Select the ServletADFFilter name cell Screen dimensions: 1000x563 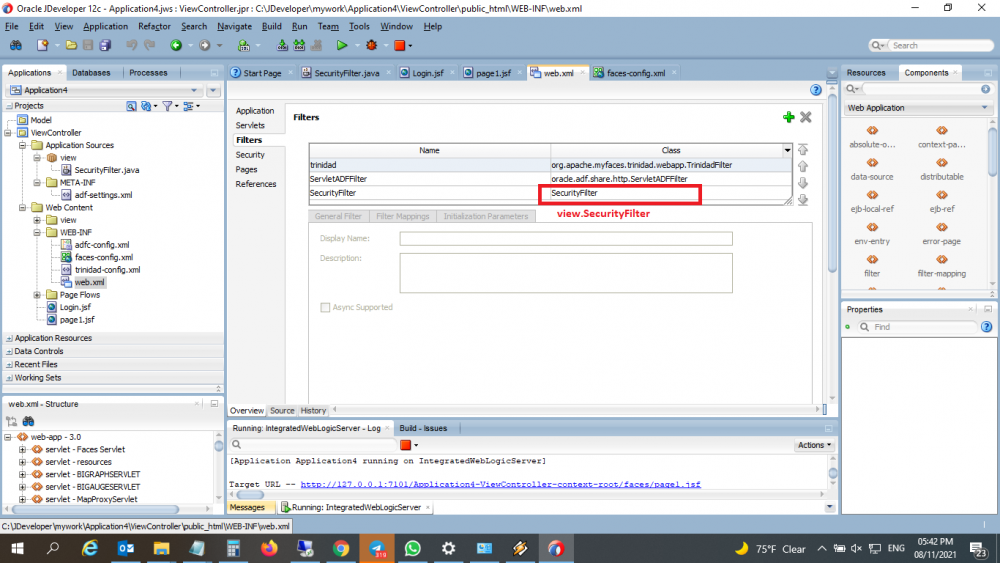[x=430, y=179]
